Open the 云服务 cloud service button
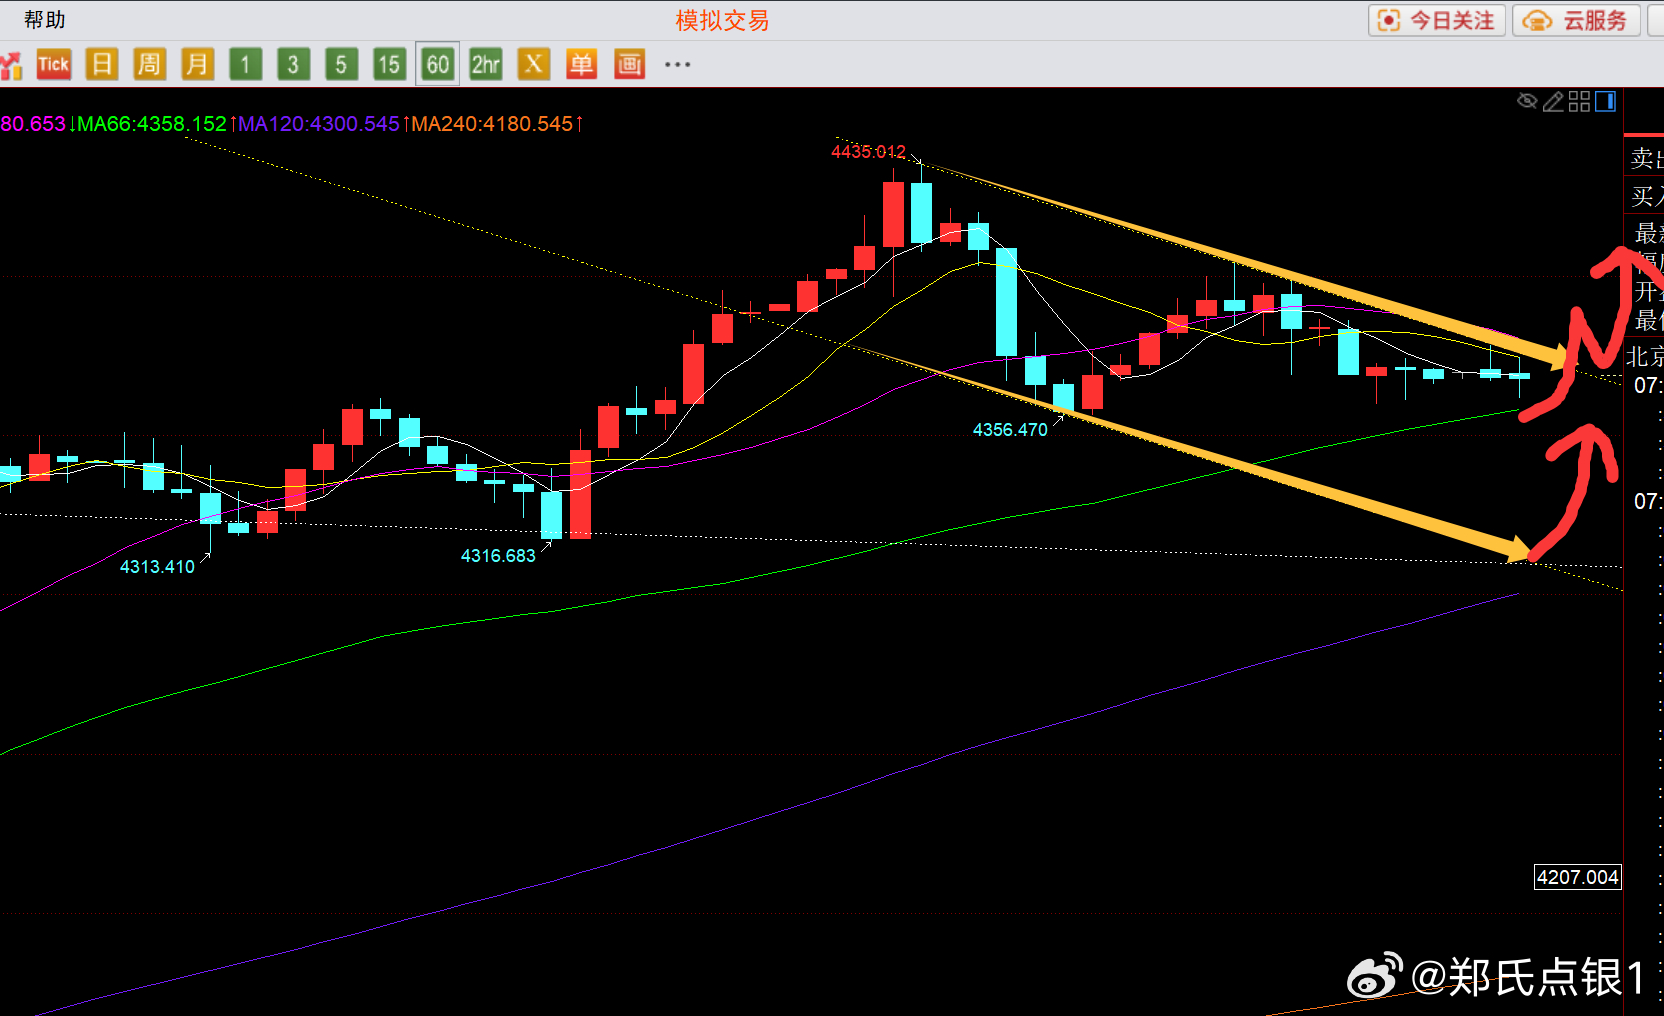 (1576, 21)
